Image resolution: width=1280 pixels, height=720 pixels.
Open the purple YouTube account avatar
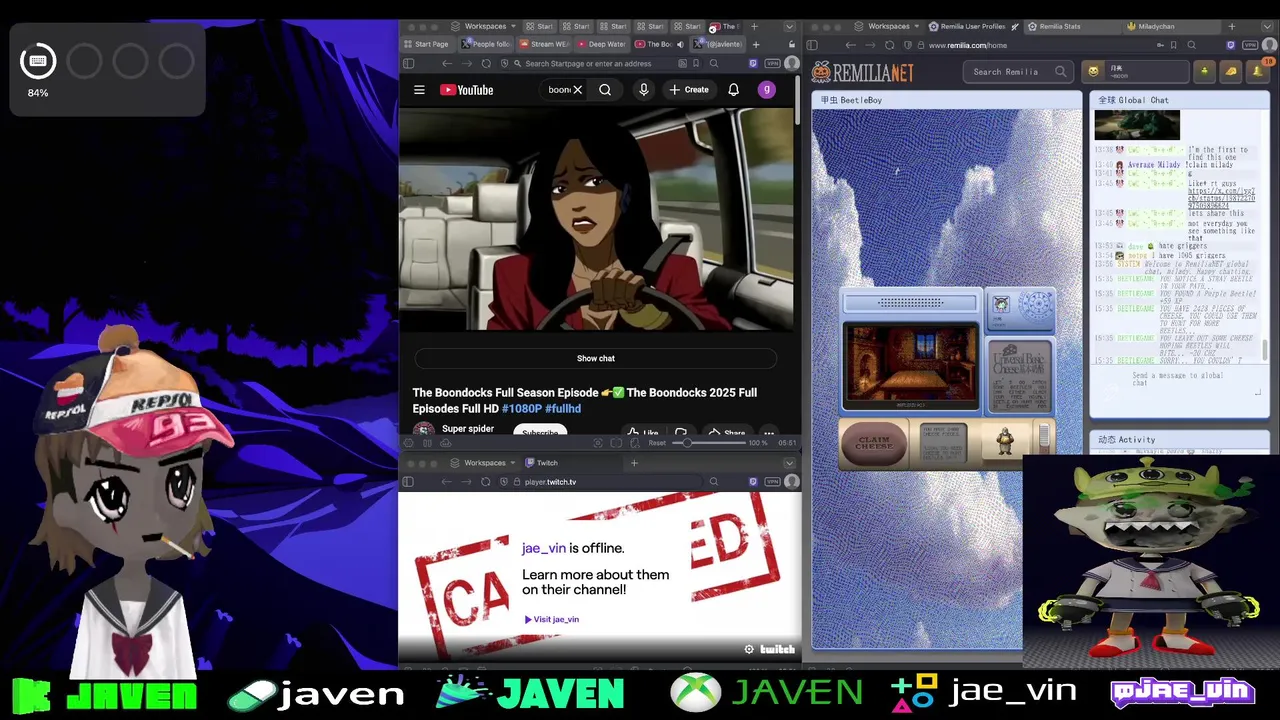[766, 90]
